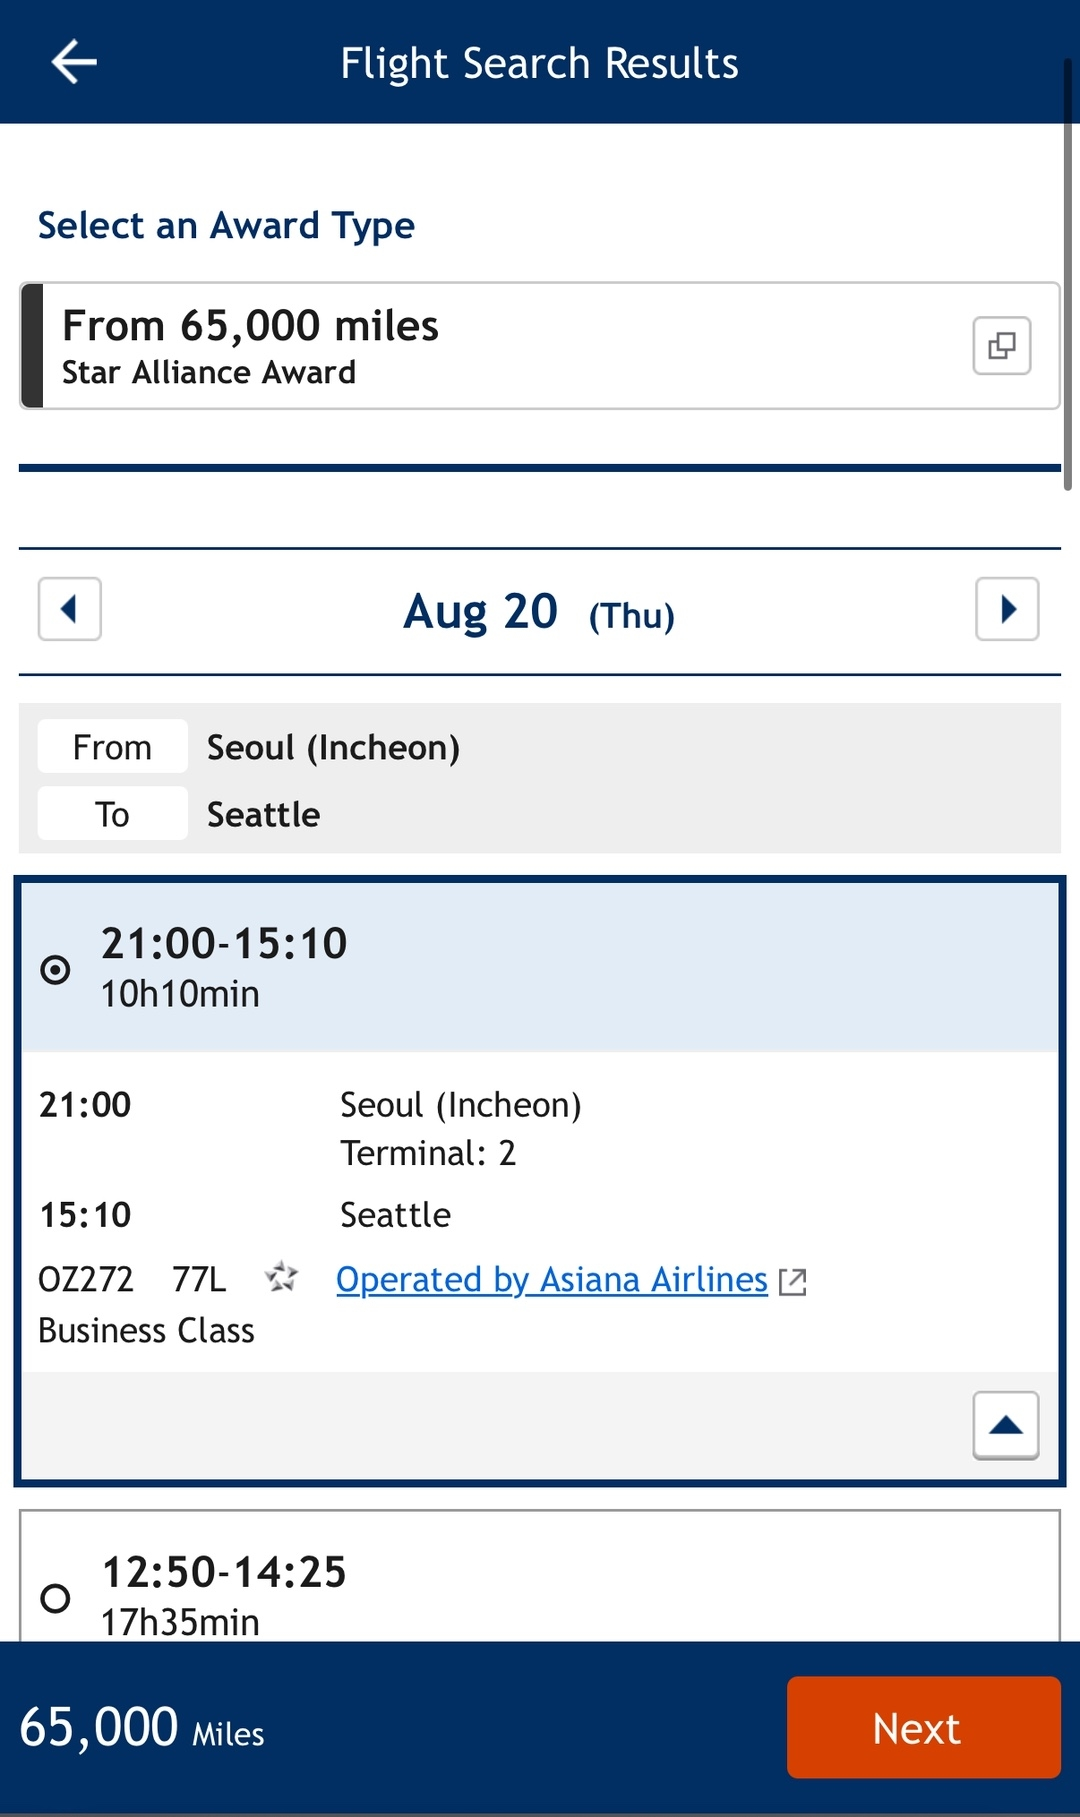Screen dimensions: 1080x1817
Task: Go to previous day arrow
Action: pos(70,609)
